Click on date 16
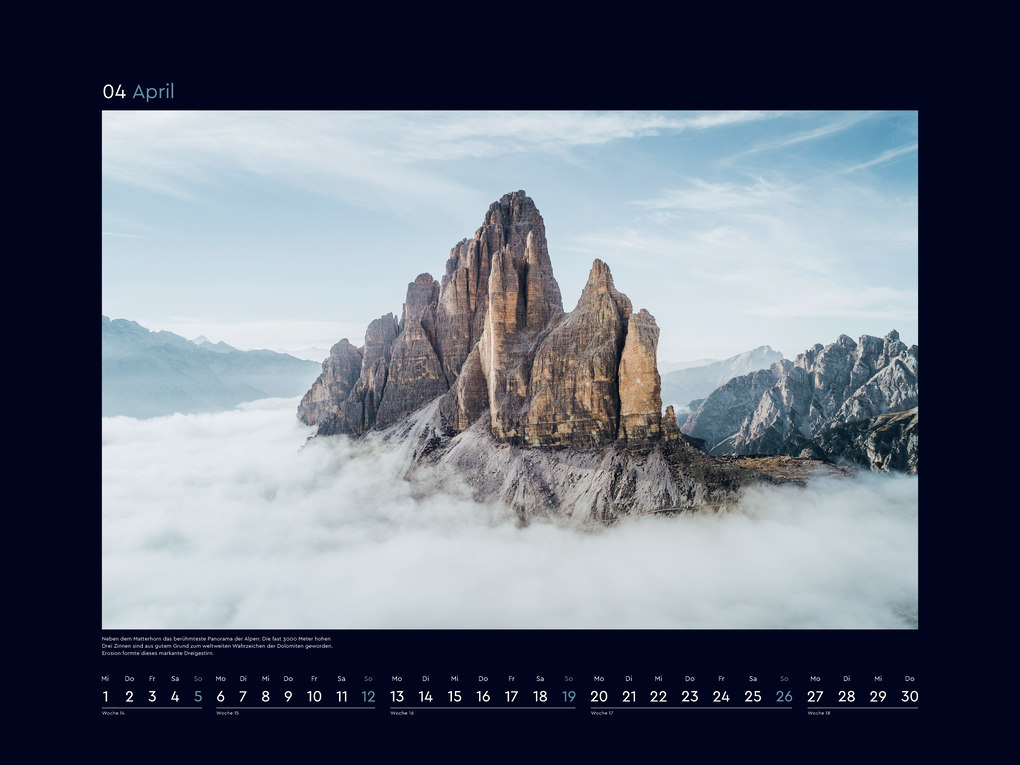 [483, 696]
